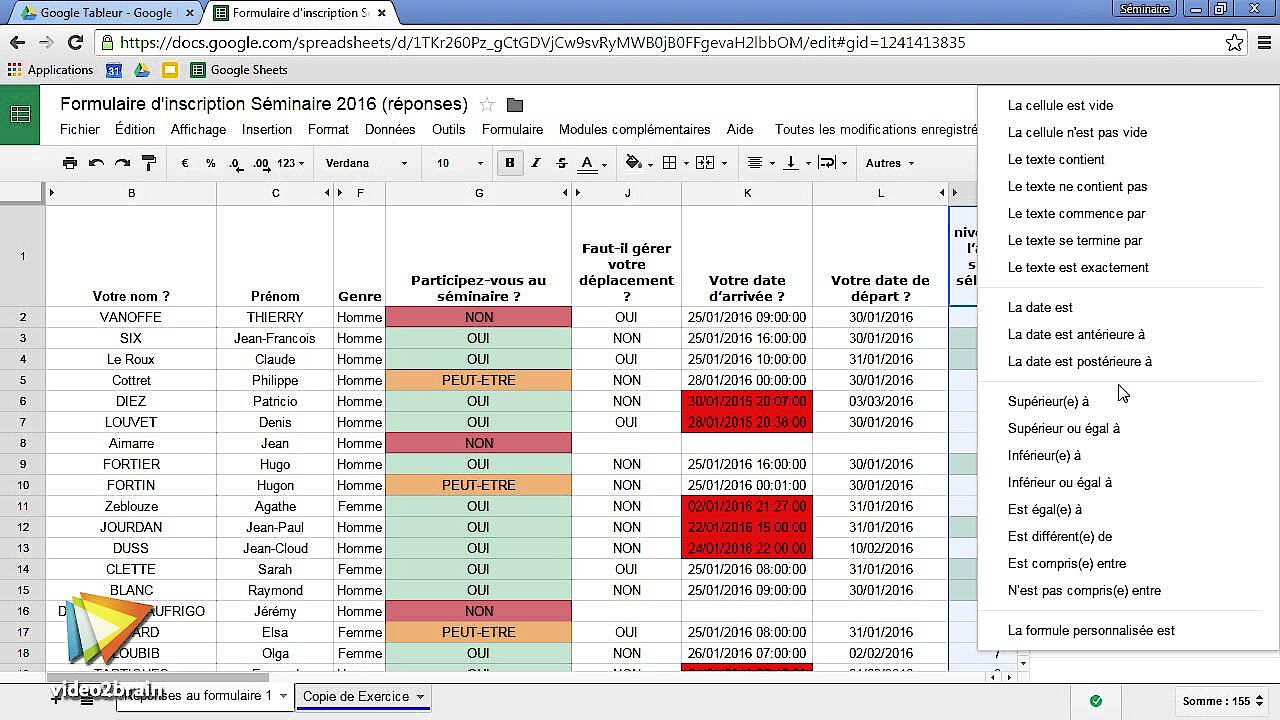Viewport: 1280px width, 720px height.
Task: Open the Somme : 155 summary dropdown
Action: pos(1223,701)
